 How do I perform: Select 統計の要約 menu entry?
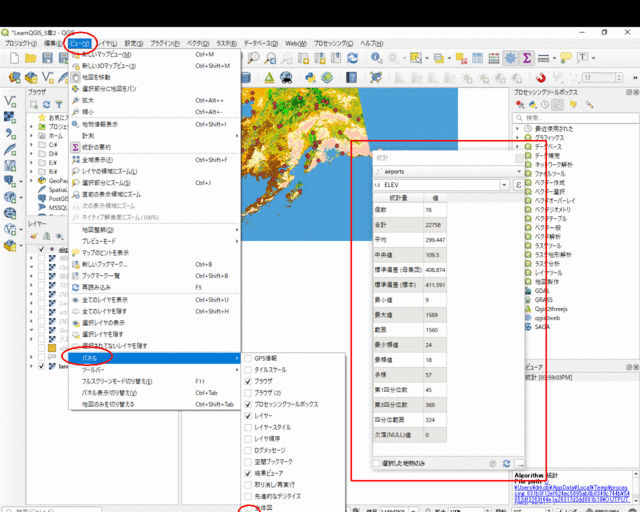155,147
